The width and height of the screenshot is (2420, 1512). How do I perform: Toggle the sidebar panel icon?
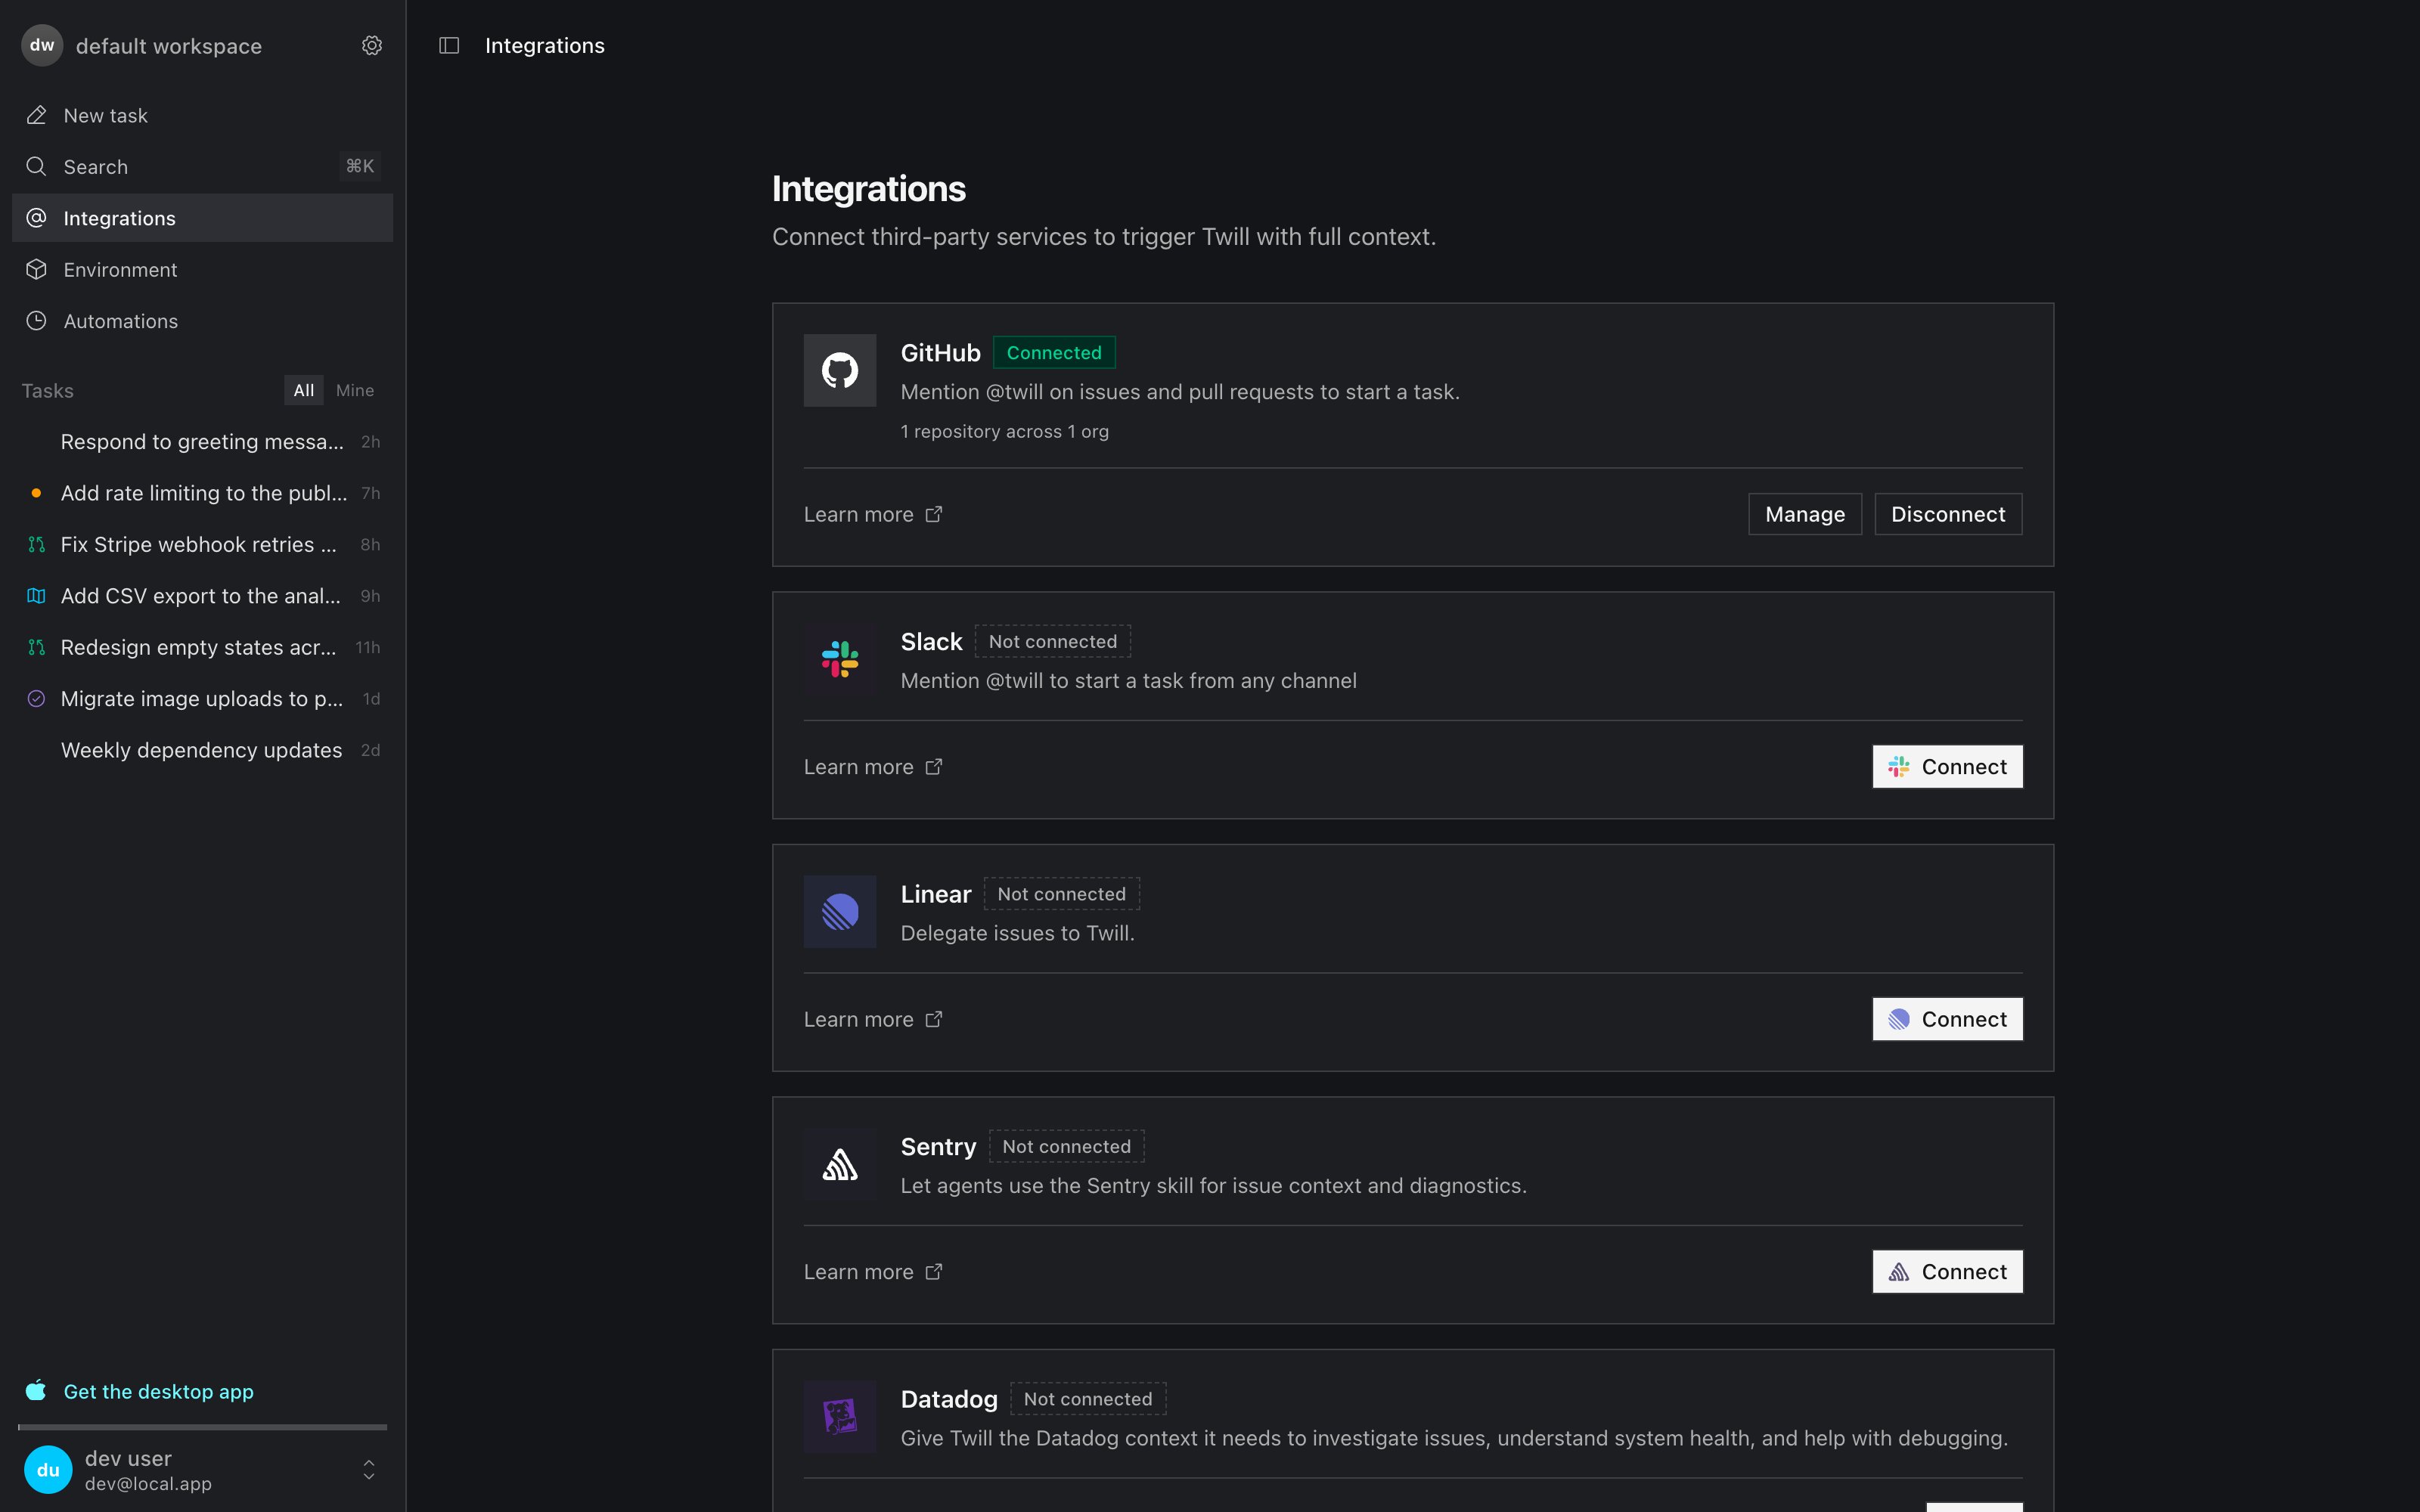[449, 46]
